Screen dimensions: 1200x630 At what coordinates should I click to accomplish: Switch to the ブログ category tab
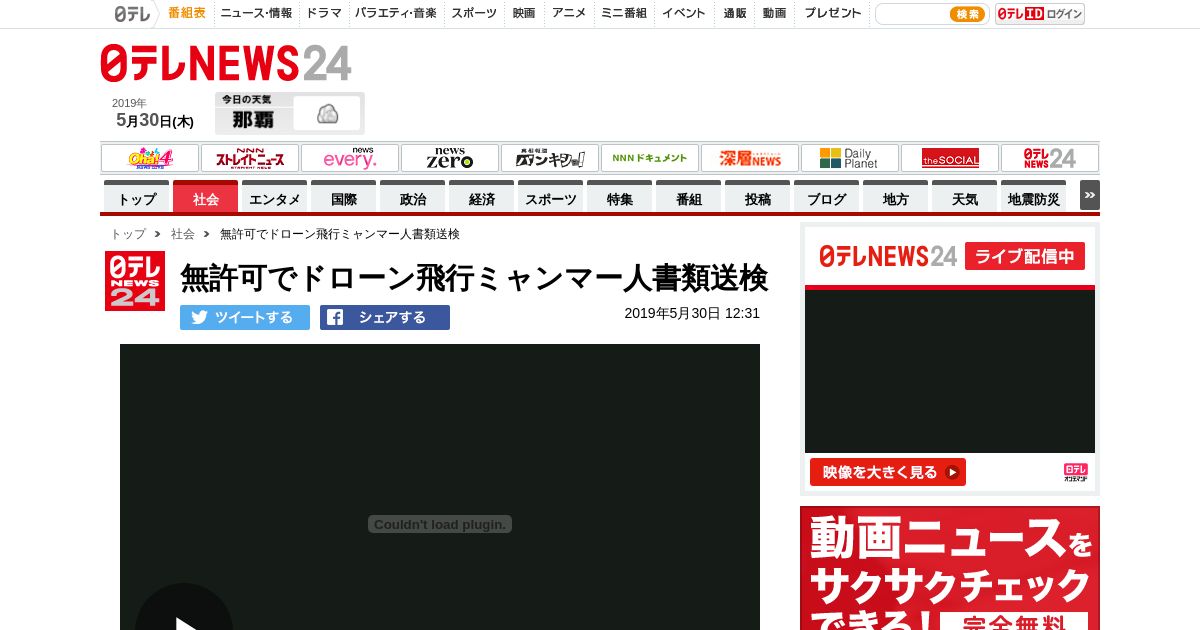click(827, 198)
